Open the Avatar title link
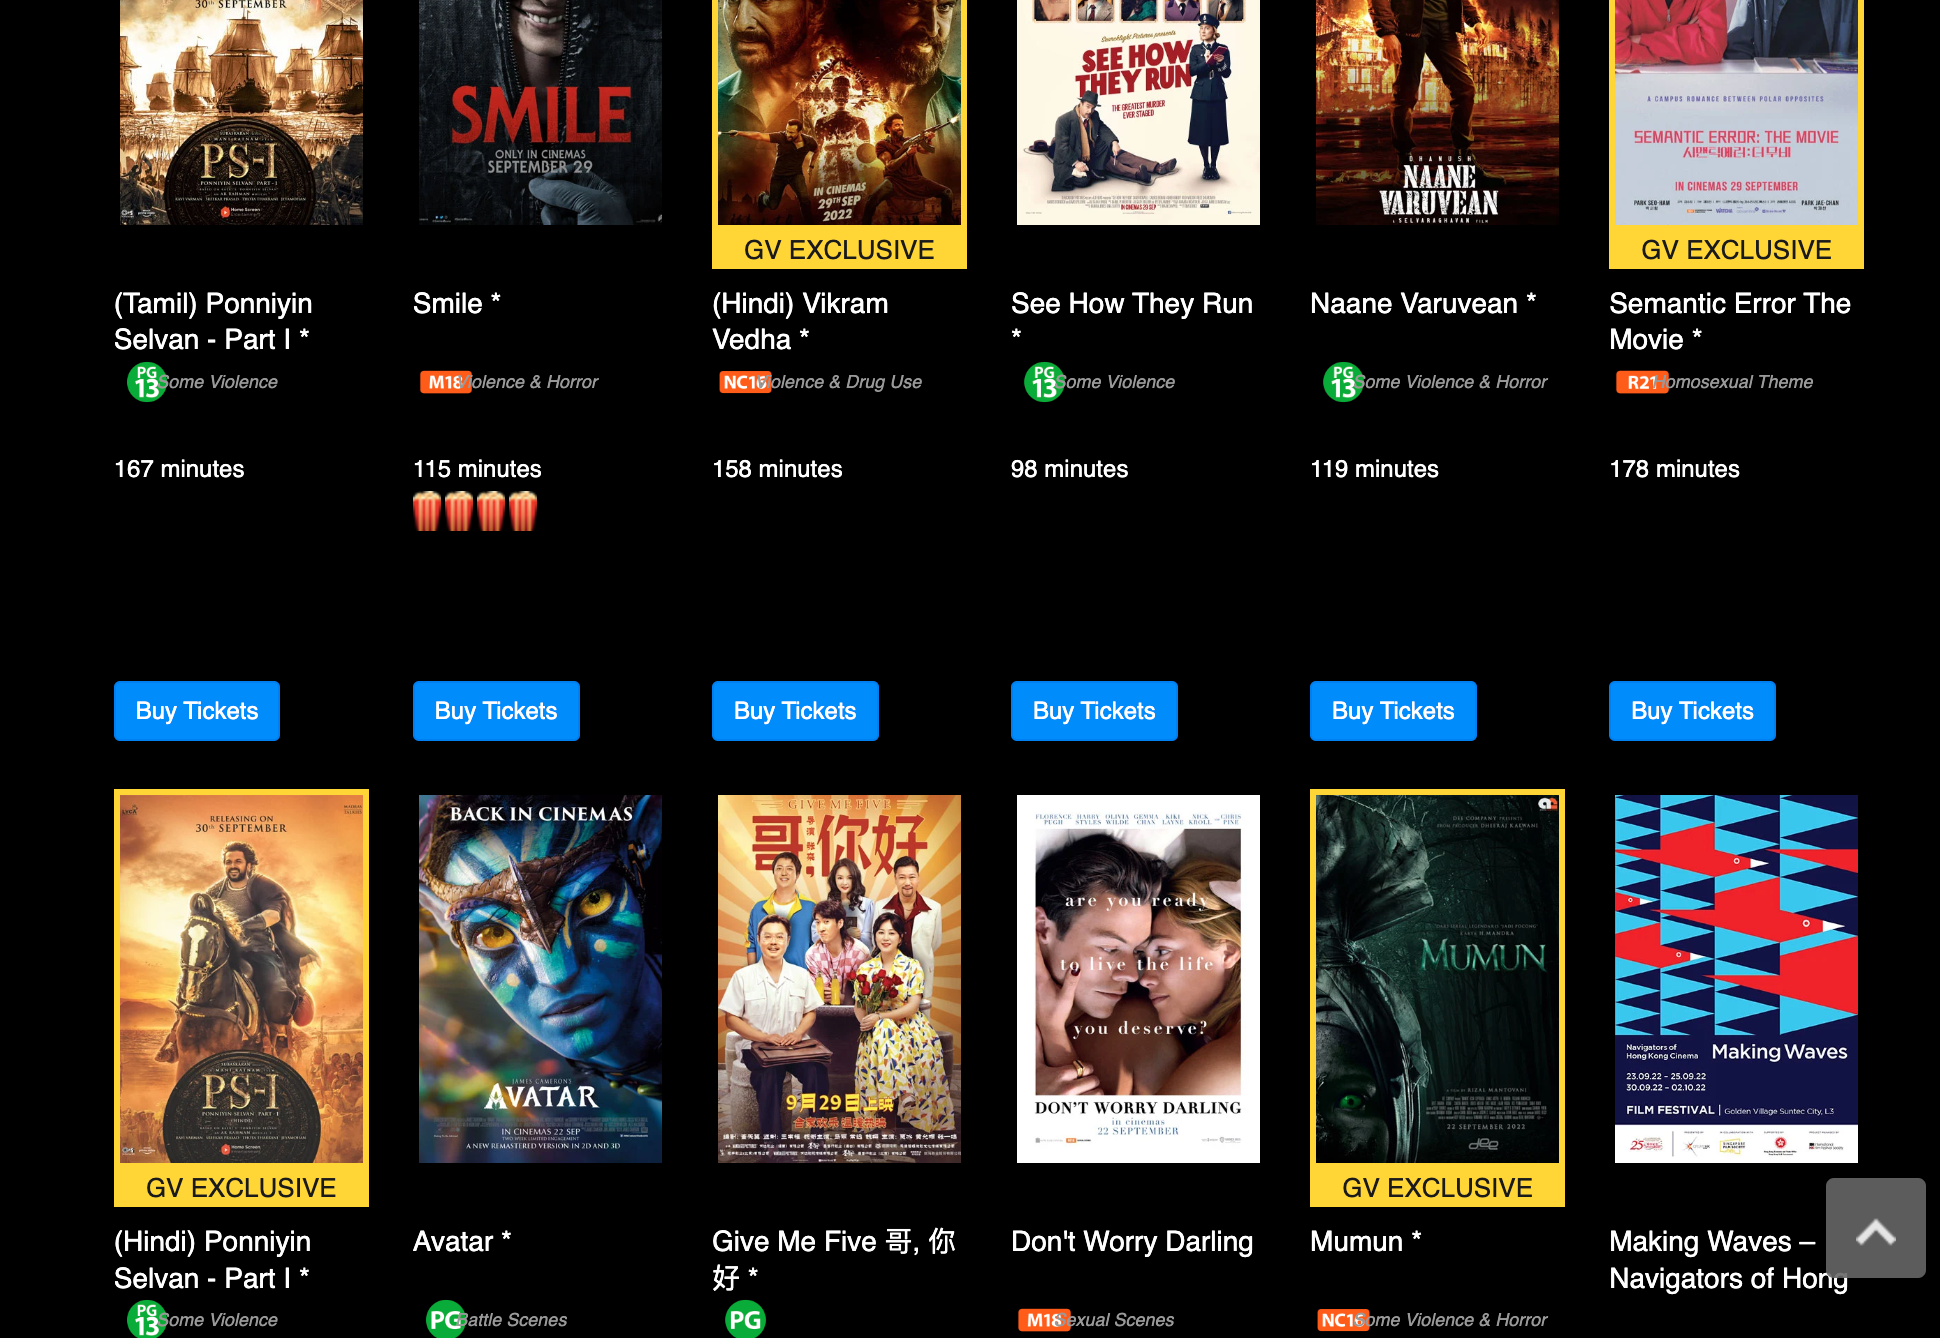Screen dimensions: 1940x1338 462,1241
